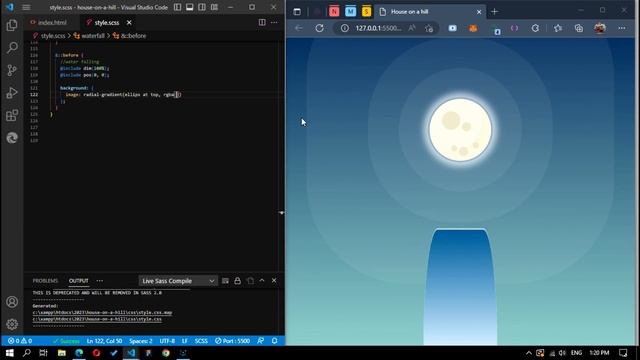Image resolution: width=640 pixels, height=360 pixels.
Task: Select the Output panel tab
Action: click(x=78, y=281)
